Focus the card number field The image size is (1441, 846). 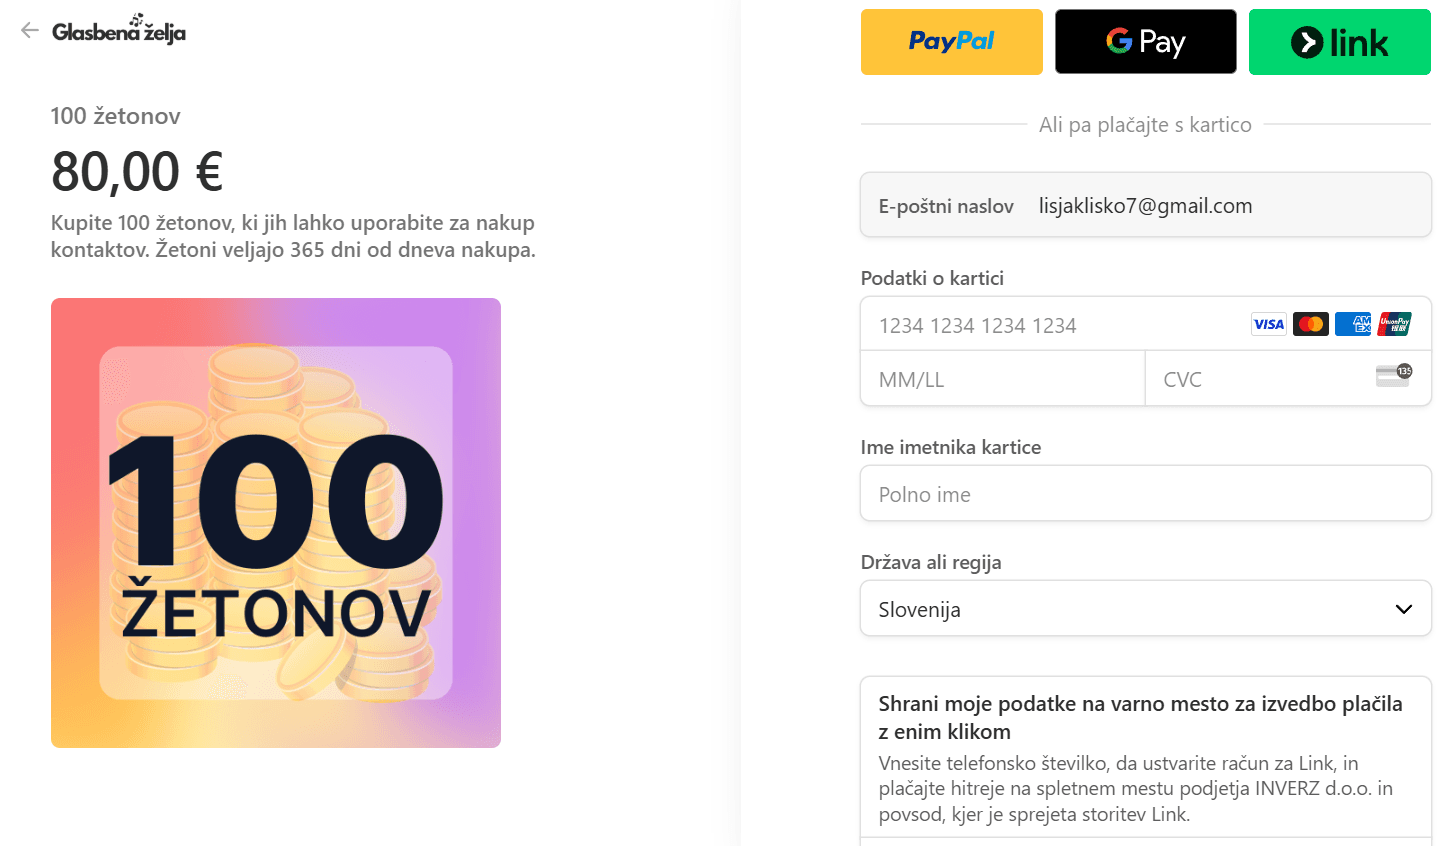1050,325
